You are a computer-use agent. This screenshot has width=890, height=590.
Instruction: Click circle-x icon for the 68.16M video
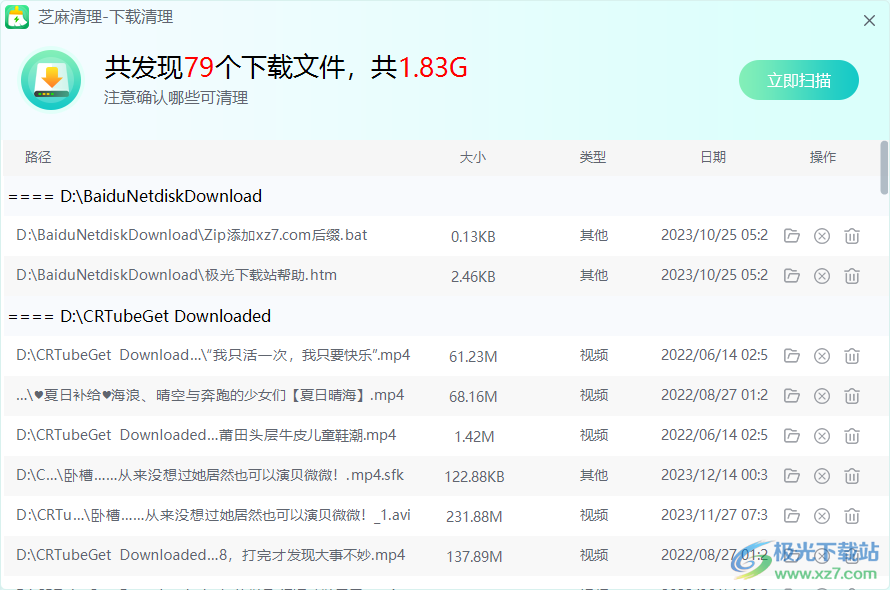point(822,396)
